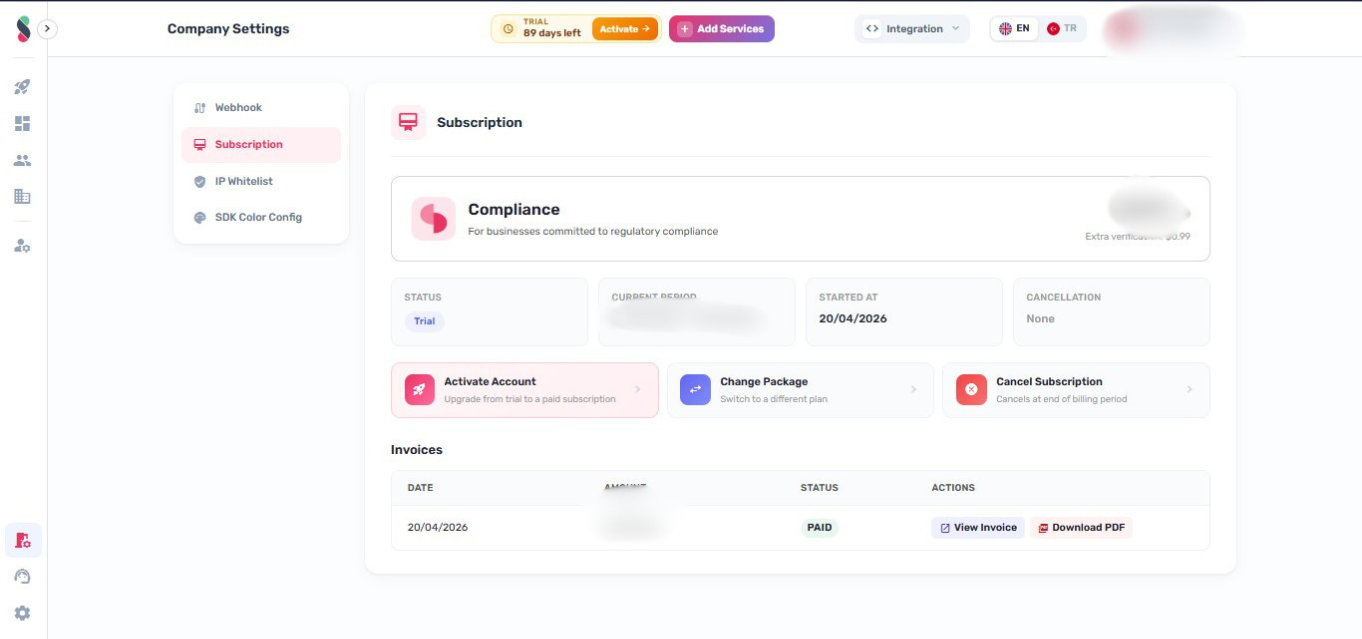The height and width of the screenshot is (639, 1362).
Task: Click the Compliance plan card title
Action: click(x=514, y=209)
